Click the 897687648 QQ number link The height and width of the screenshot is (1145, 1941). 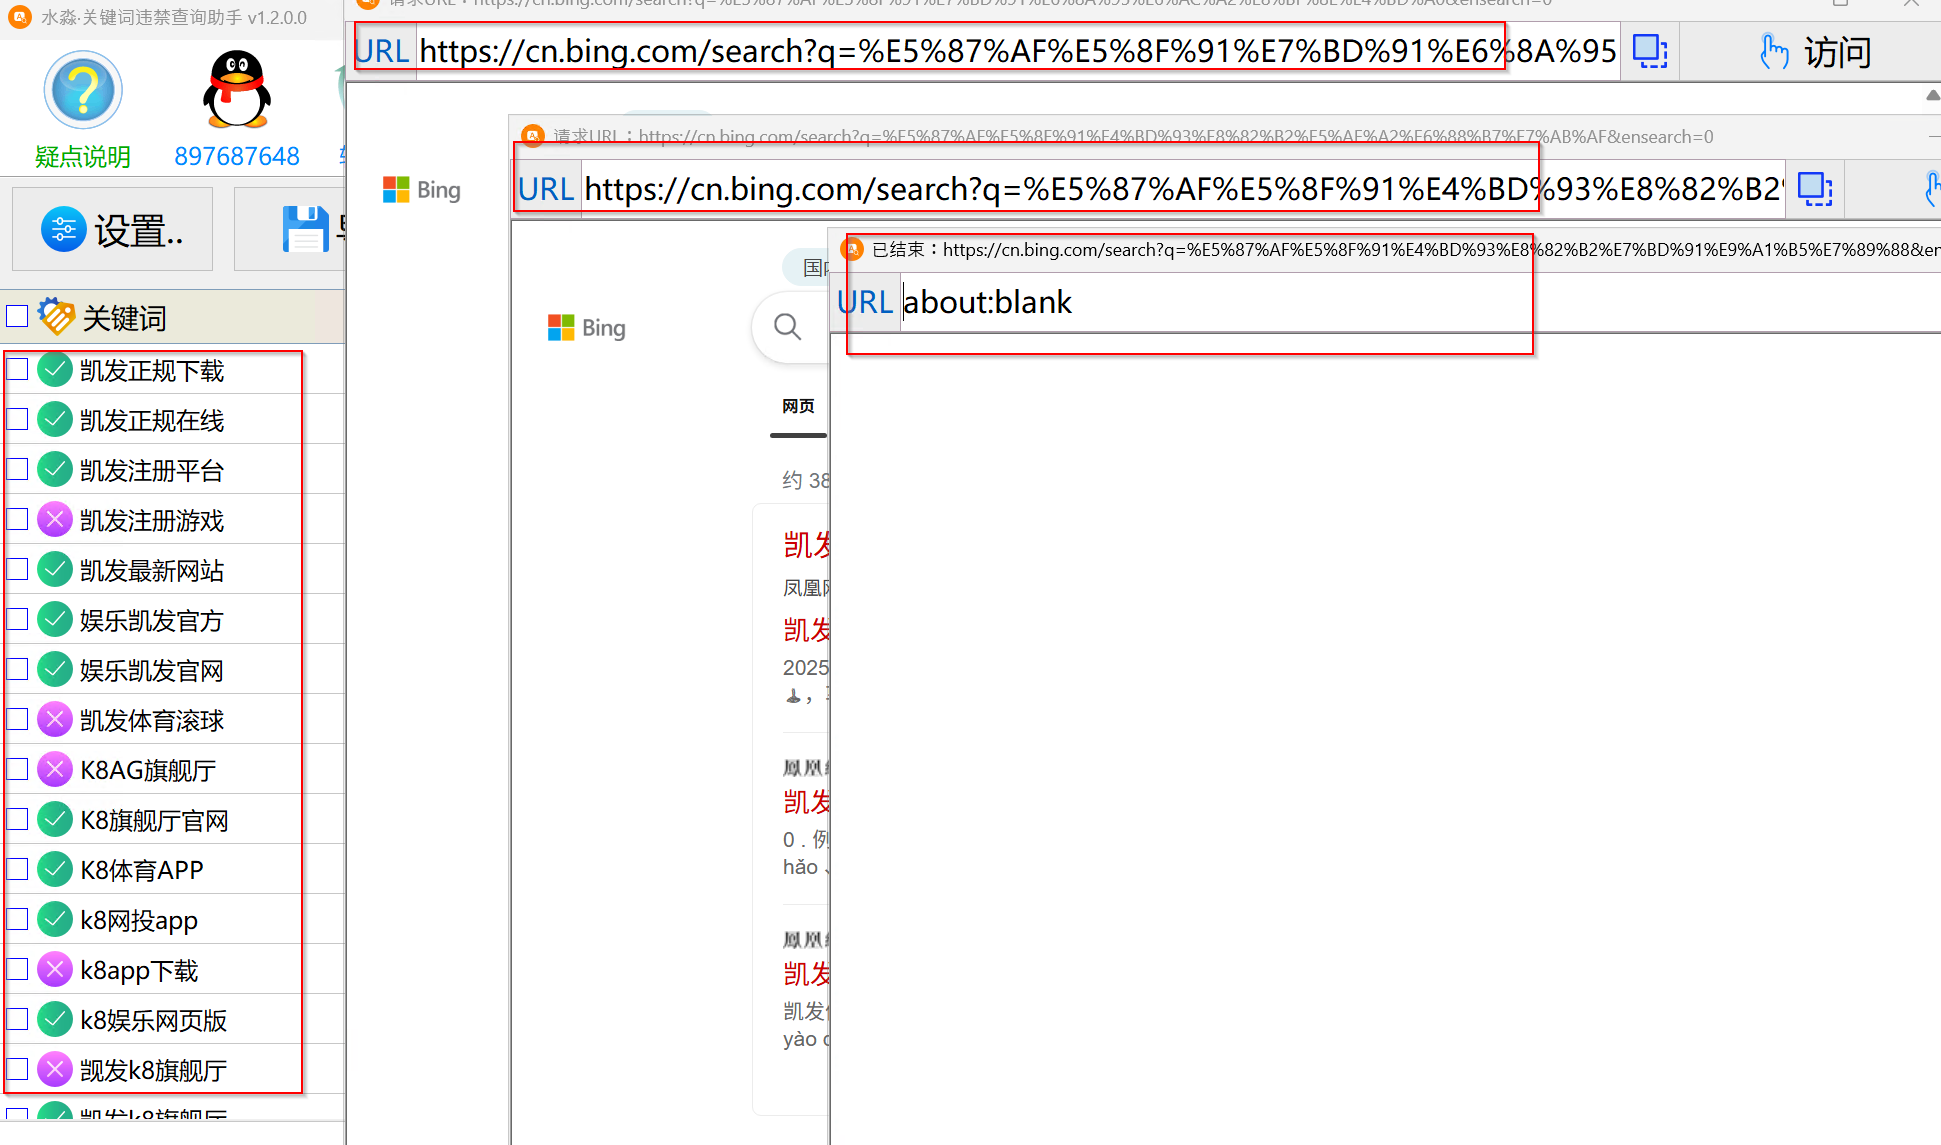237,156
